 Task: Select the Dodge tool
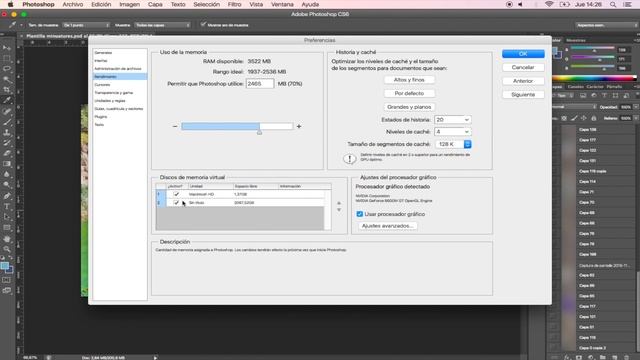7,185
